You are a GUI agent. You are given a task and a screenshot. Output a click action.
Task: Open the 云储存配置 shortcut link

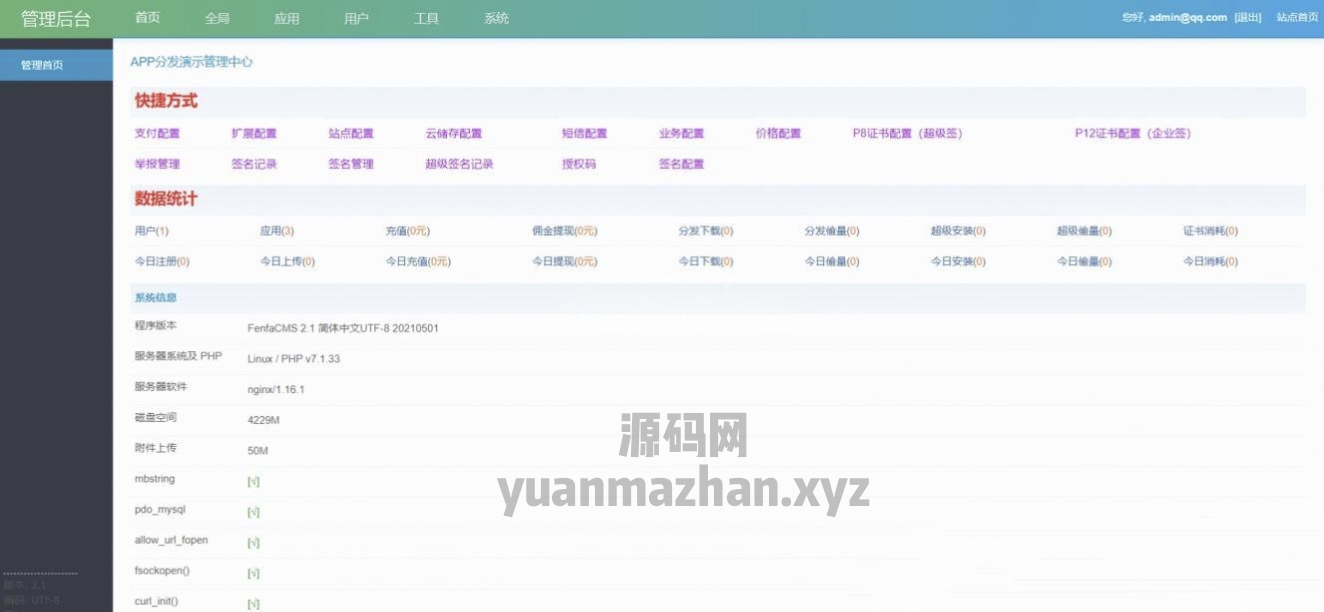pos(453,134)
